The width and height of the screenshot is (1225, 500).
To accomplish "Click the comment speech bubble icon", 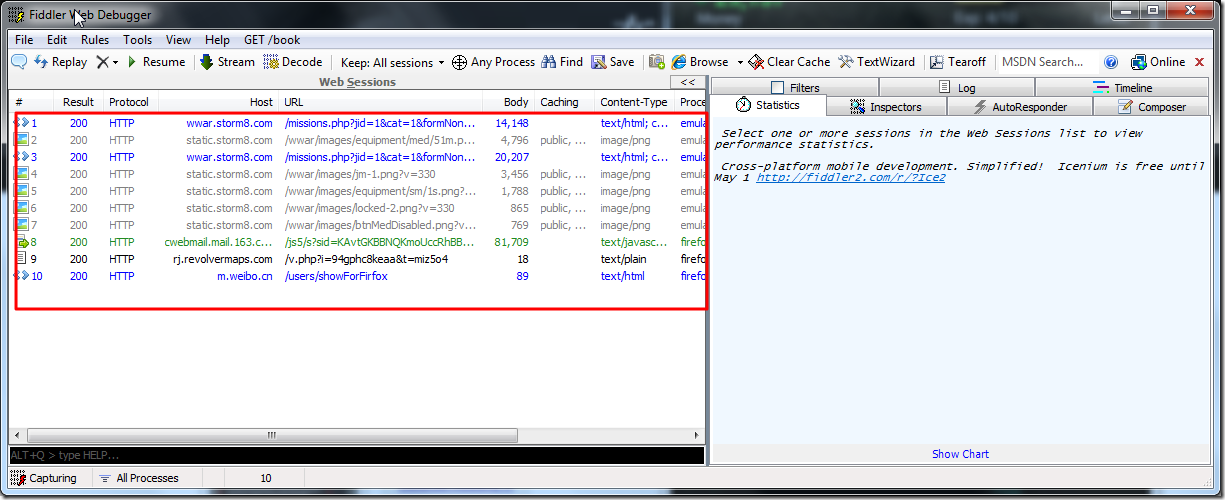I will click(19, 62).
